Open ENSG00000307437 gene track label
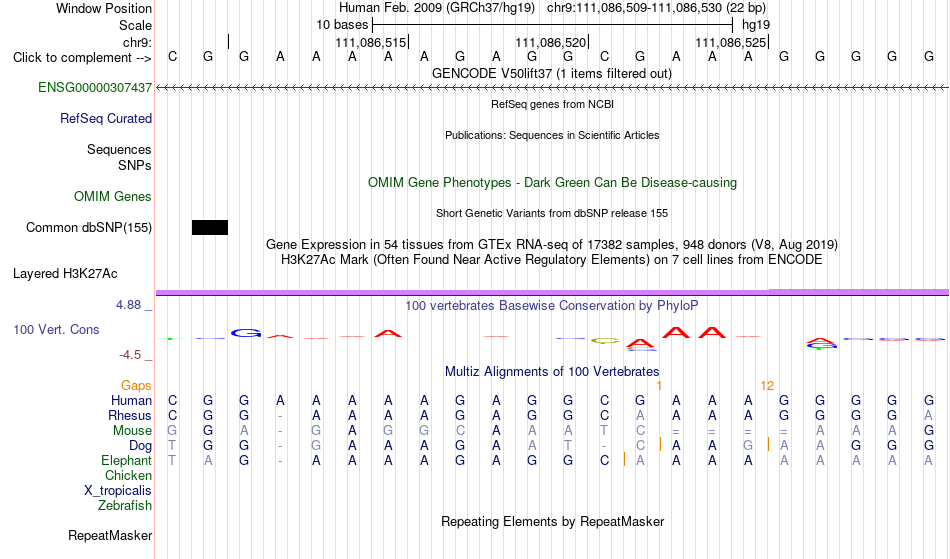The image size is (950, 559). coord(95,87)
